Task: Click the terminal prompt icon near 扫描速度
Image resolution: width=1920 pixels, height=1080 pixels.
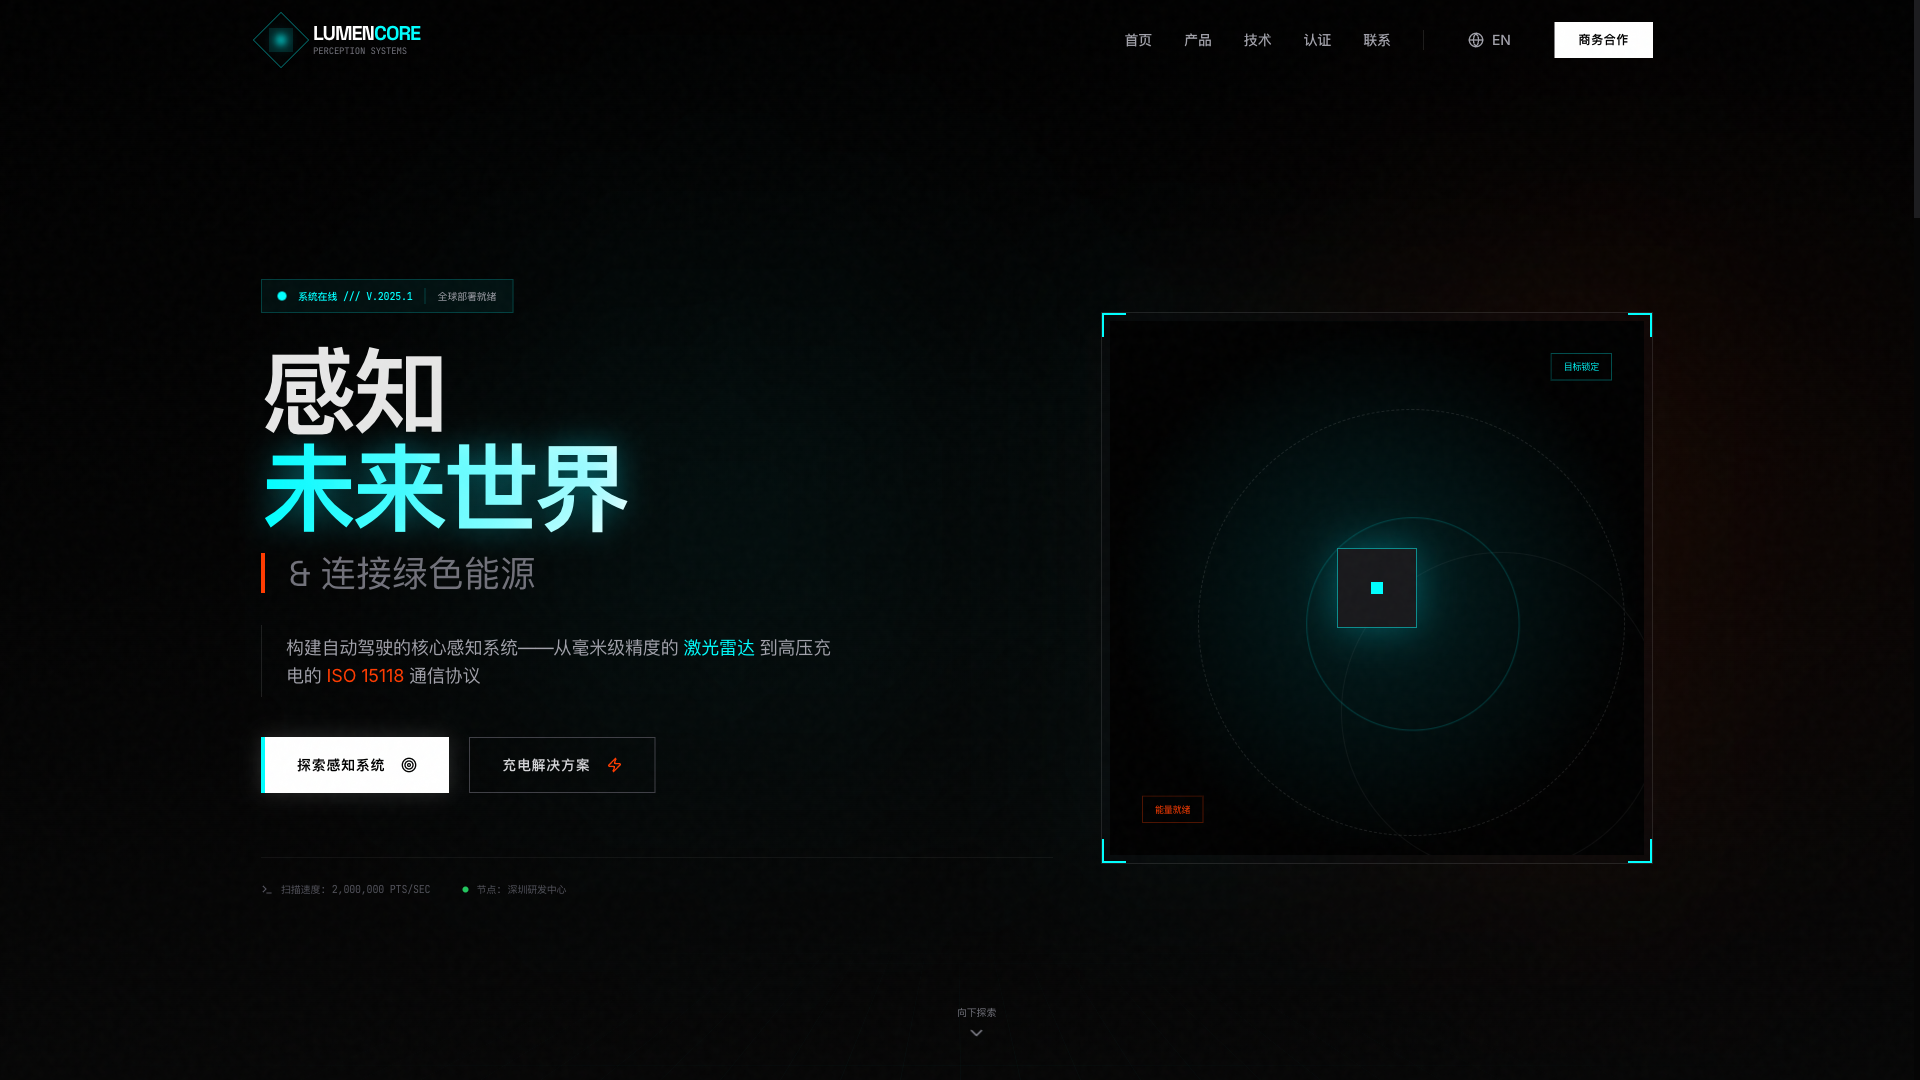Action: (x=265, y=888)
